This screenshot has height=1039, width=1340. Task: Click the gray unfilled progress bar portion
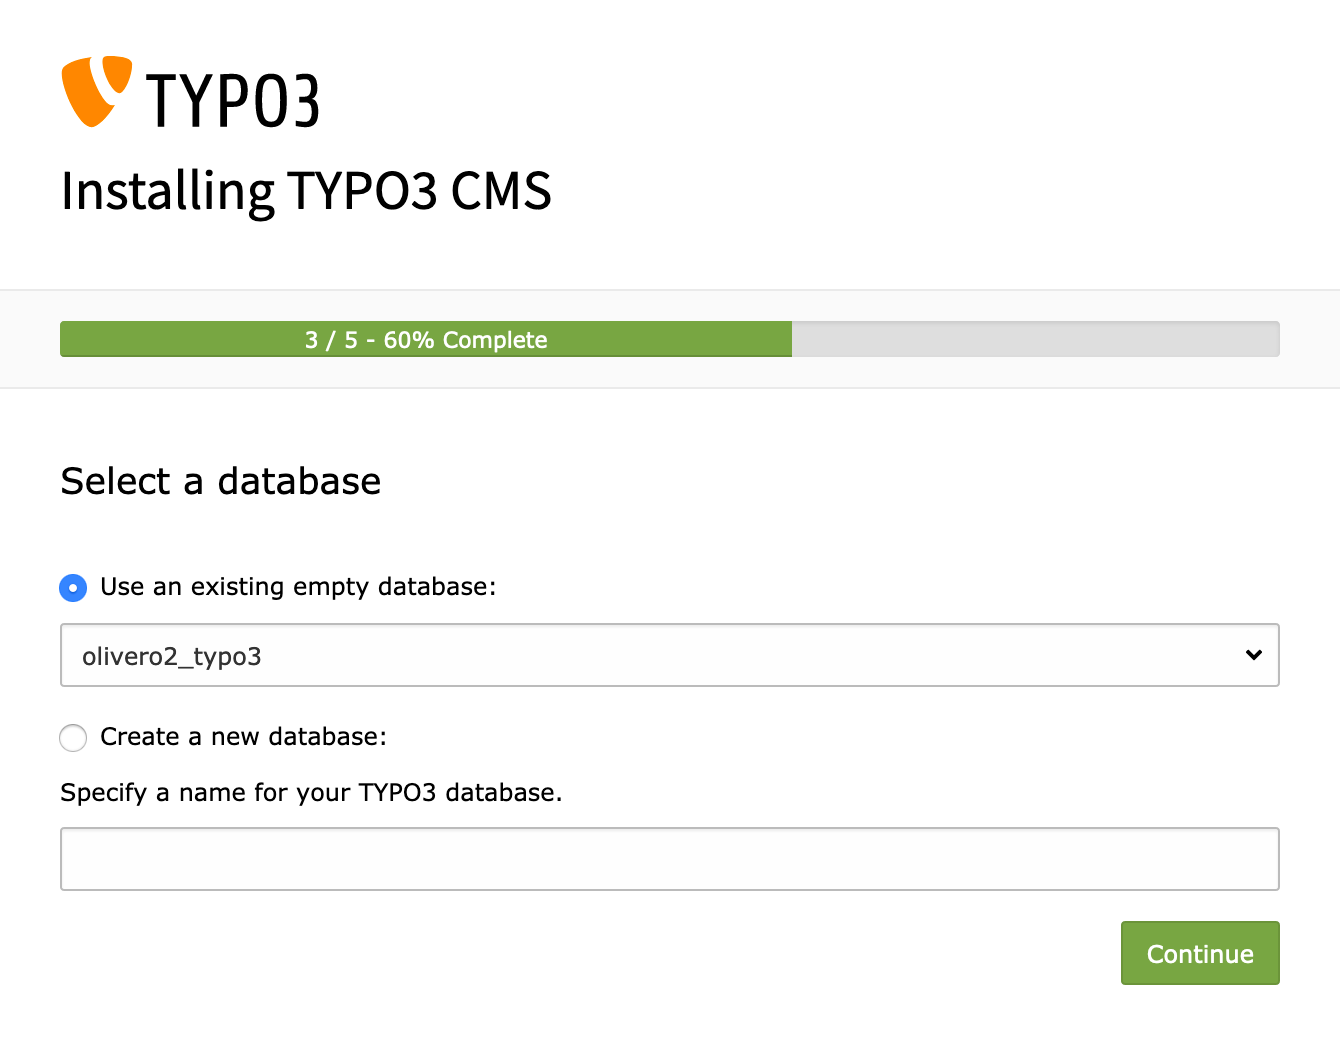point(1035,339)
